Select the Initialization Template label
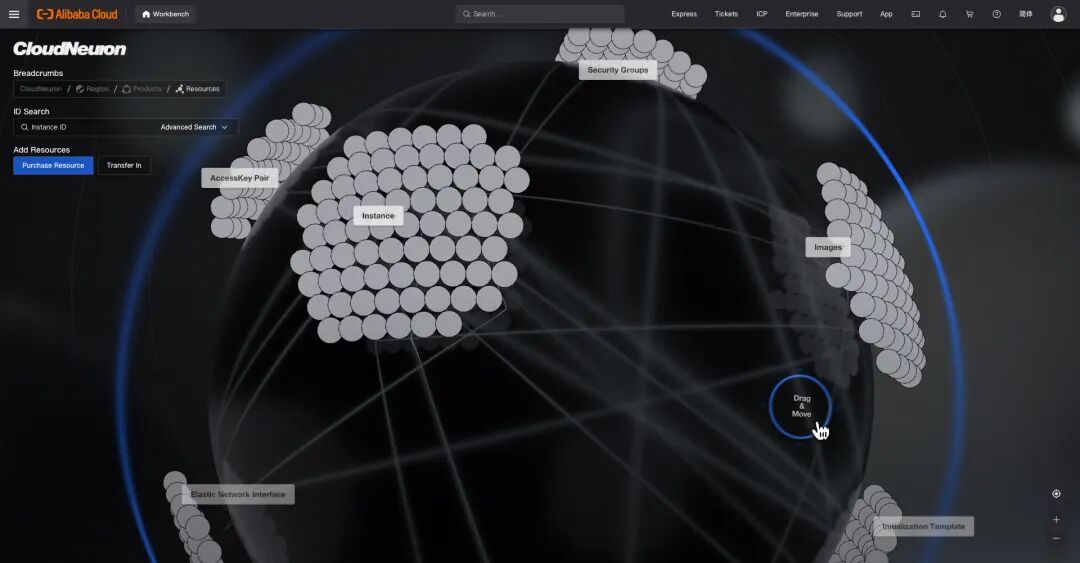The height and width of the screenshot is (563, 1080). (924, 526)
